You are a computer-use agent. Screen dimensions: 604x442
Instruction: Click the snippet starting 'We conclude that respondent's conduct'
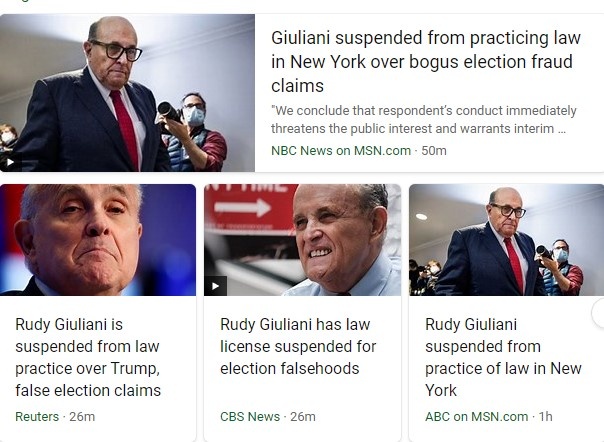[x=424, y=120]
